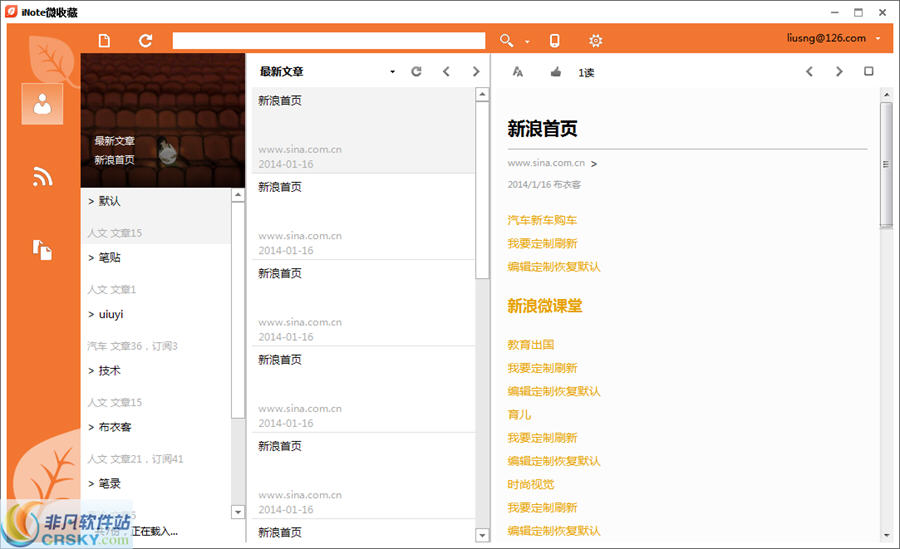Open the 育儿 link
The width and height of the screenshot is (900, 549).
pos(519,415)
